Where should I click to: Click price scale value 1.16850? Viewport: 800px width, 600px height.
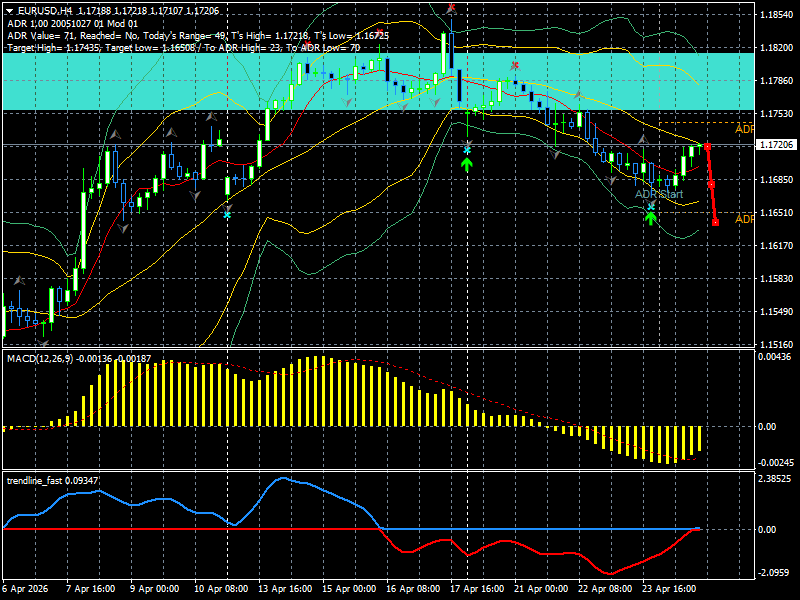777,180
